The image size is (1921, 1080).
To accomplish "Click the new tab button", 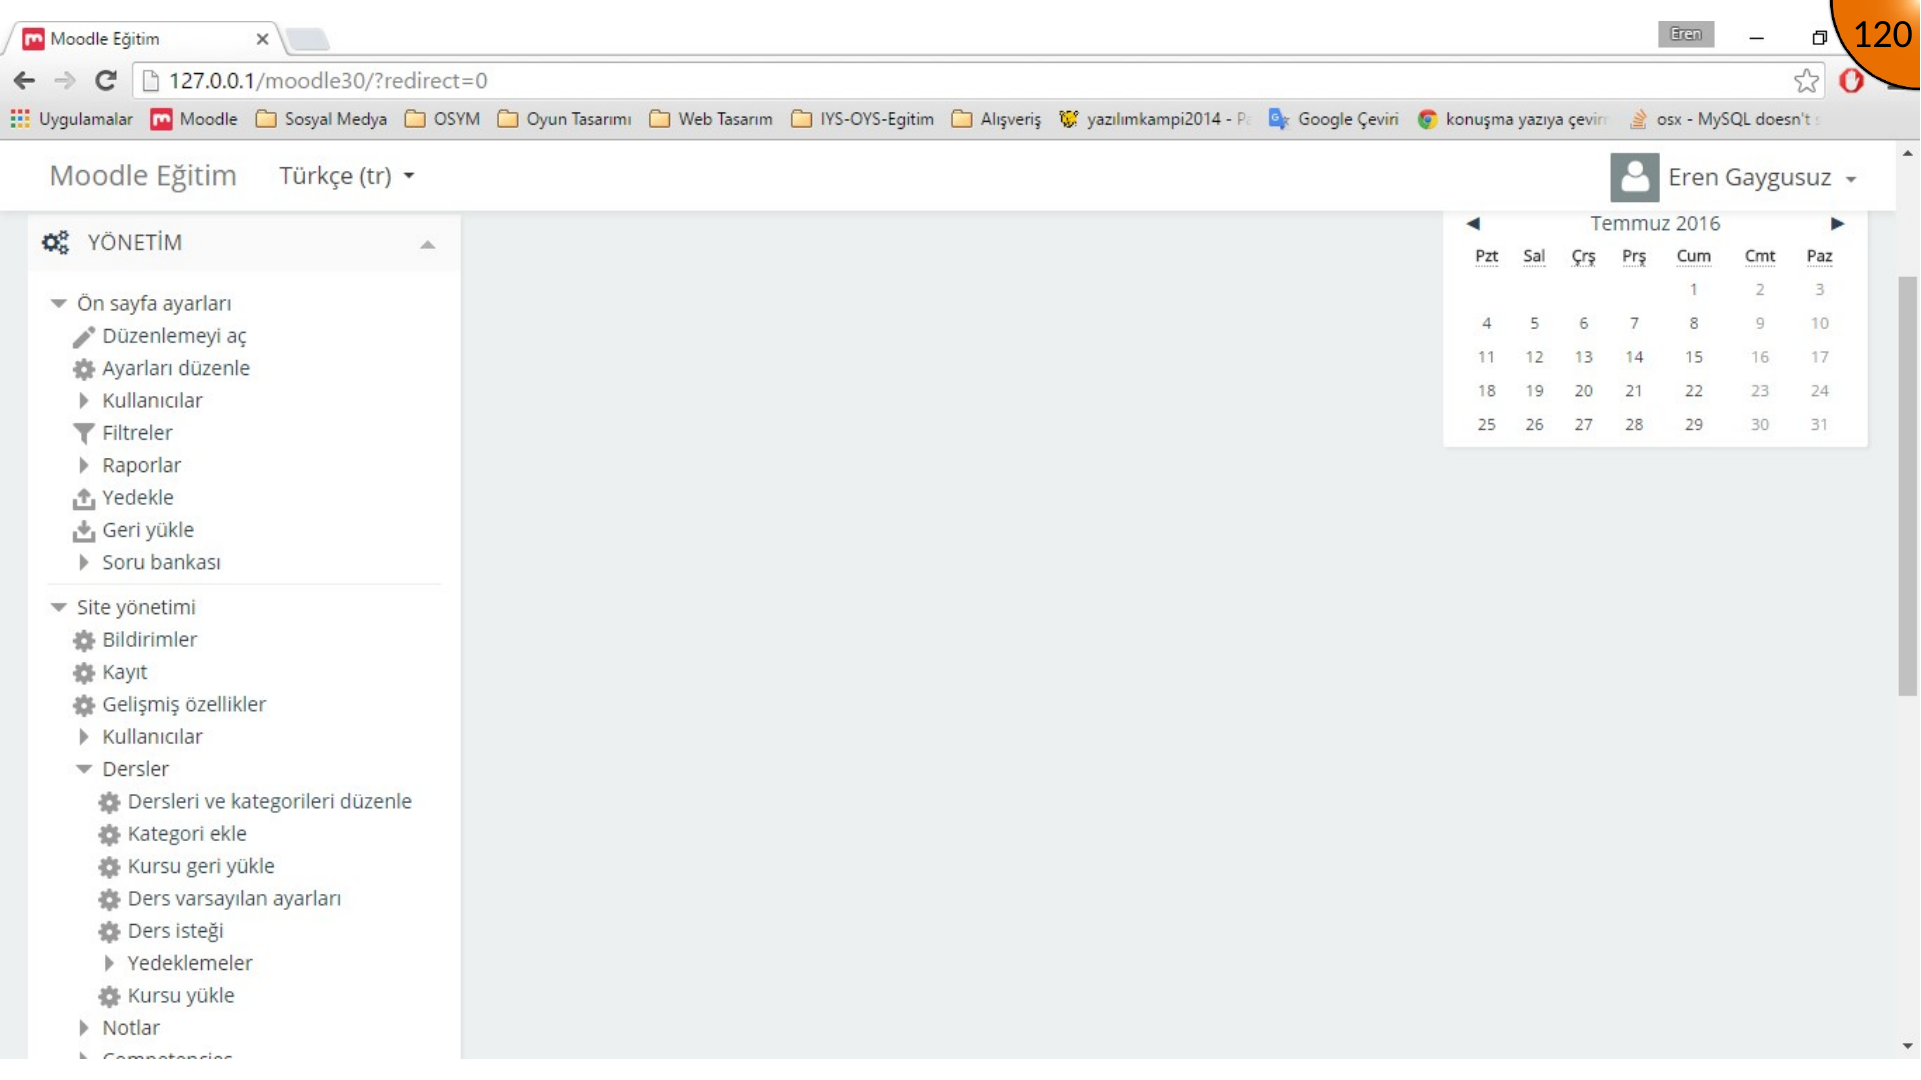I will 308,39.
